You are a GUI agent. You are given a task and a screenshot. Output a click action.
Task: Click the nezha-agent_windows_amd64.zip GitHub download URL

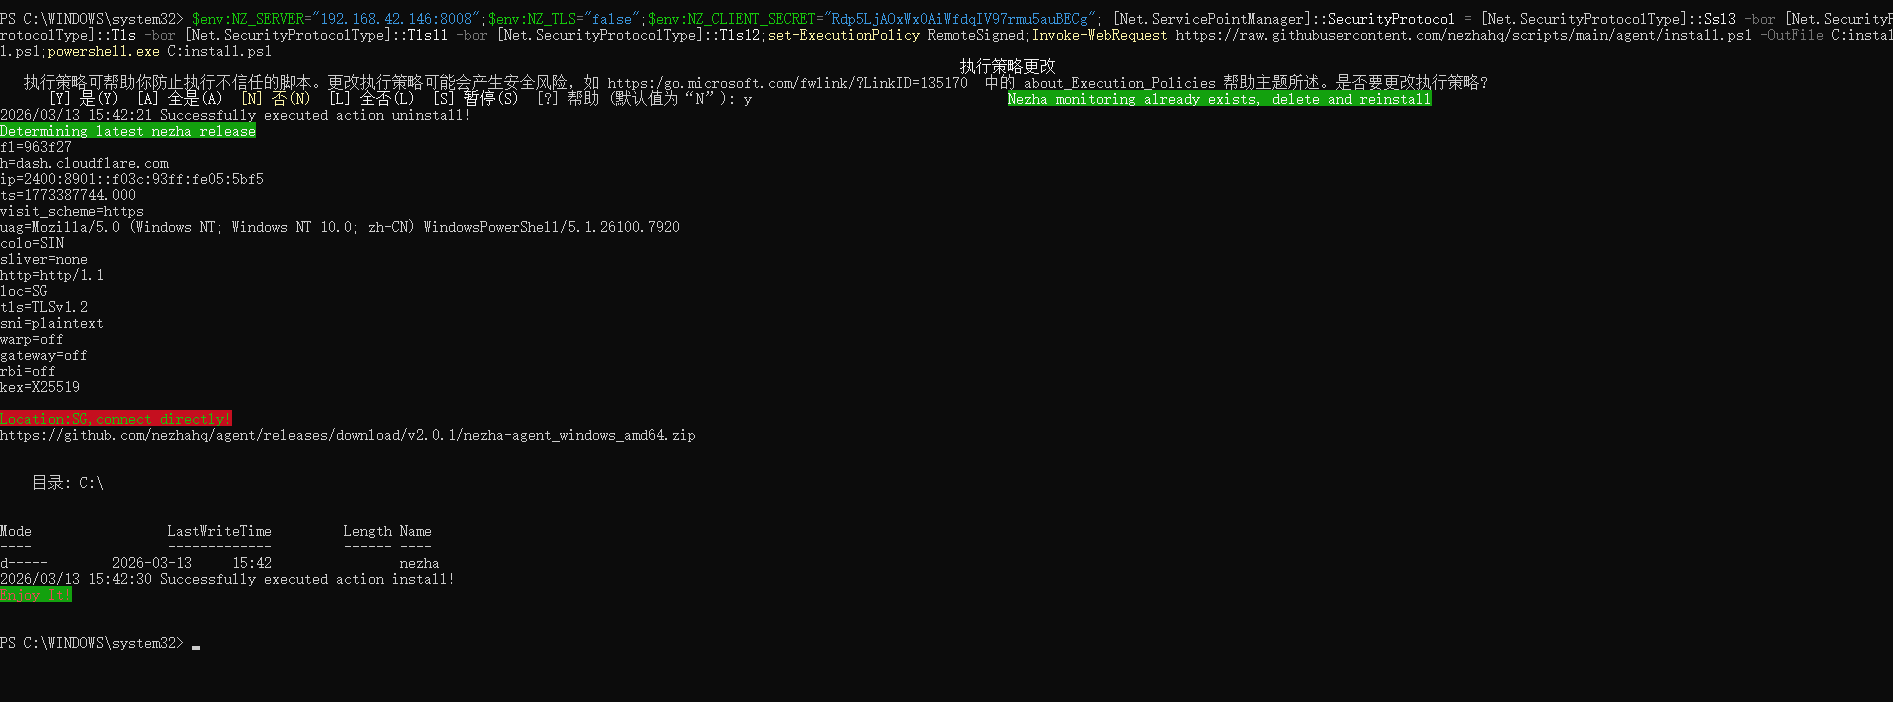click(x=347, y=436)
